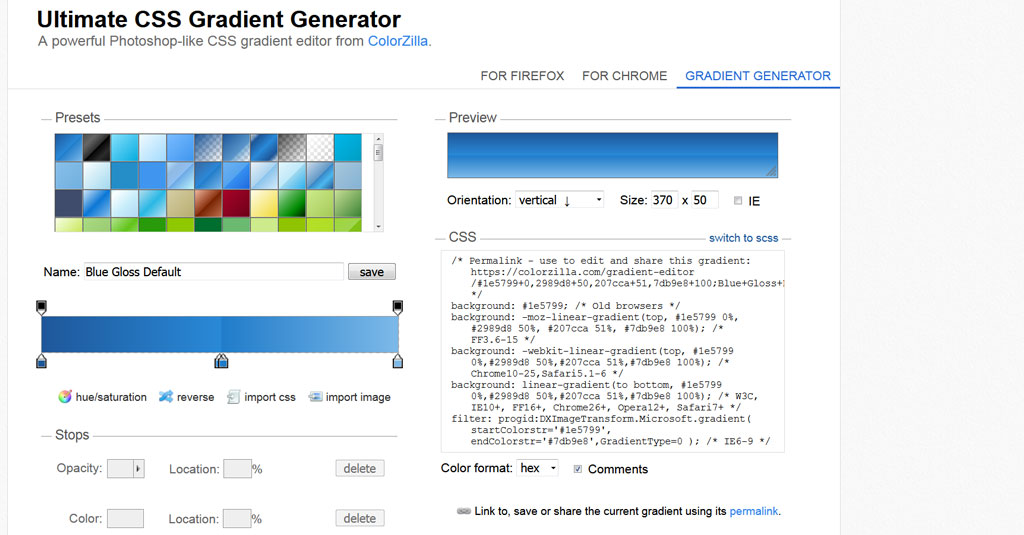Click the presets panel scrollbar

[378, 180]
